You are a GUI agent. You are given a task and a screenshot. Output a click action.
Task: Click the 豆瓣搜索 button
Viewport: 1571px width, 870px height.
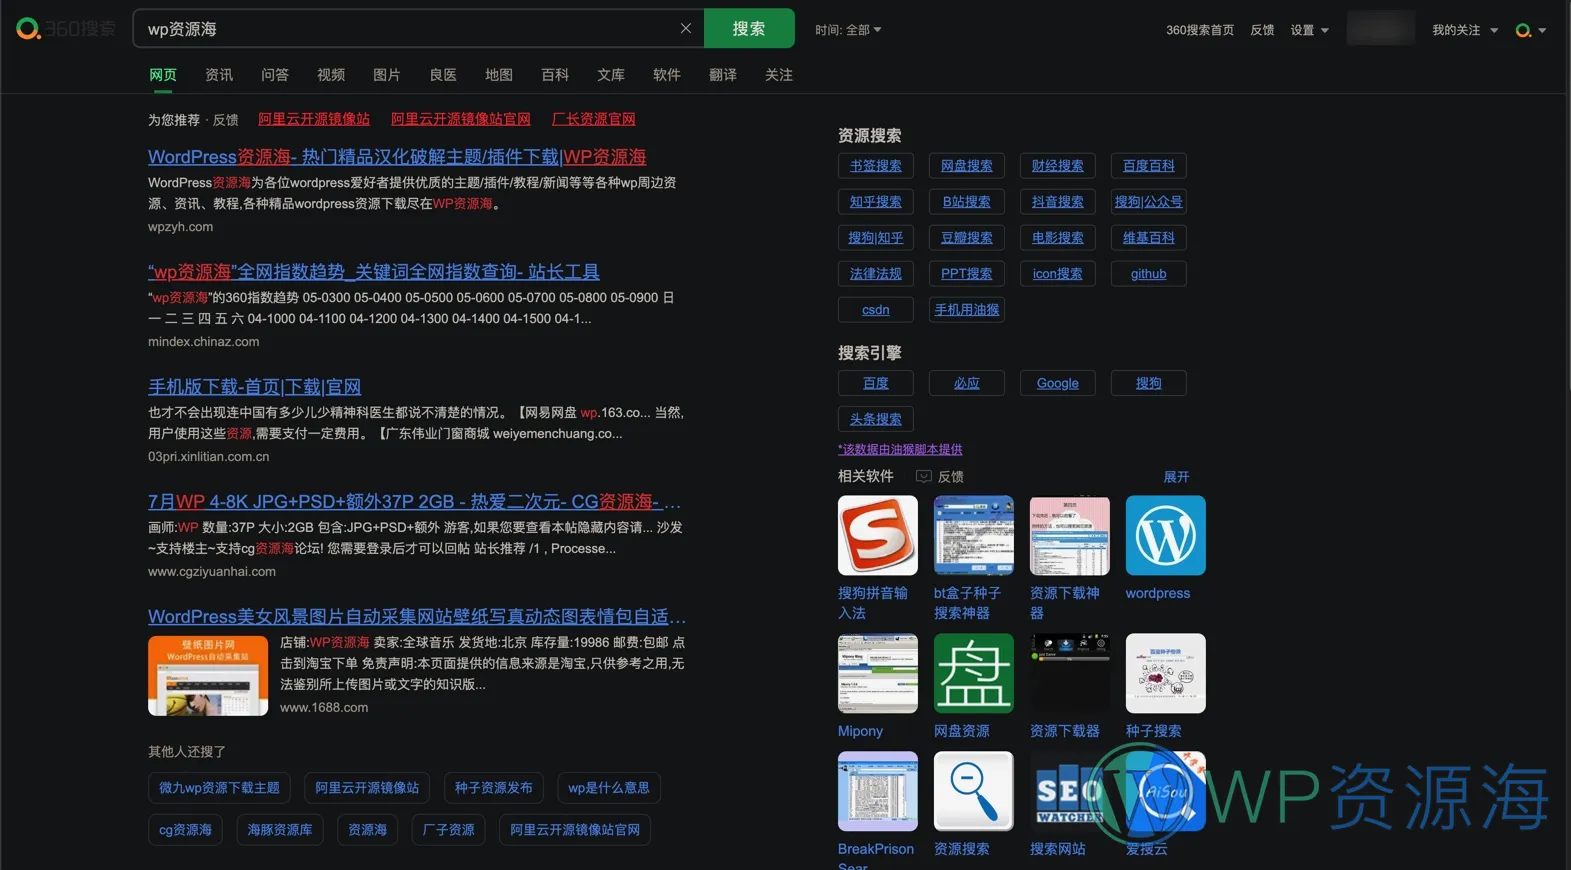point(967,238)
